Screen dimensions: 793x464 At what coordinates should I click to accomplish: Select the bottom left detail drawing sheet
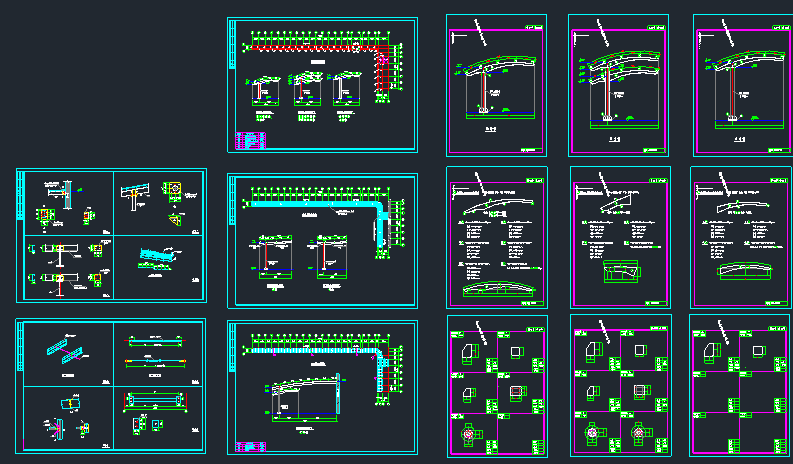coord(111,385)
